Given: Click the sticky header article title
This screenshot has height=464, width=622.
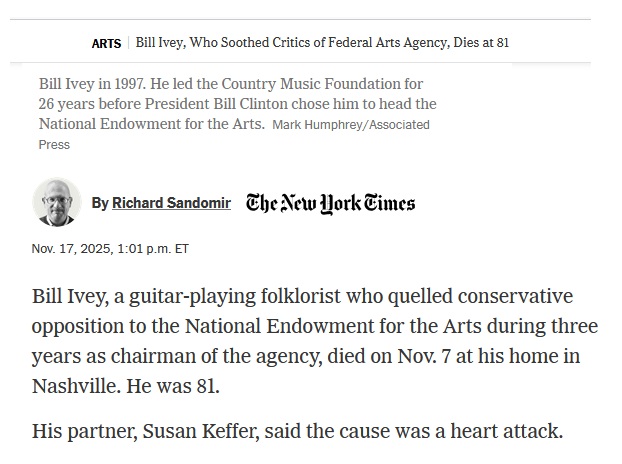Looking at the screenshot, I should 322,44.
